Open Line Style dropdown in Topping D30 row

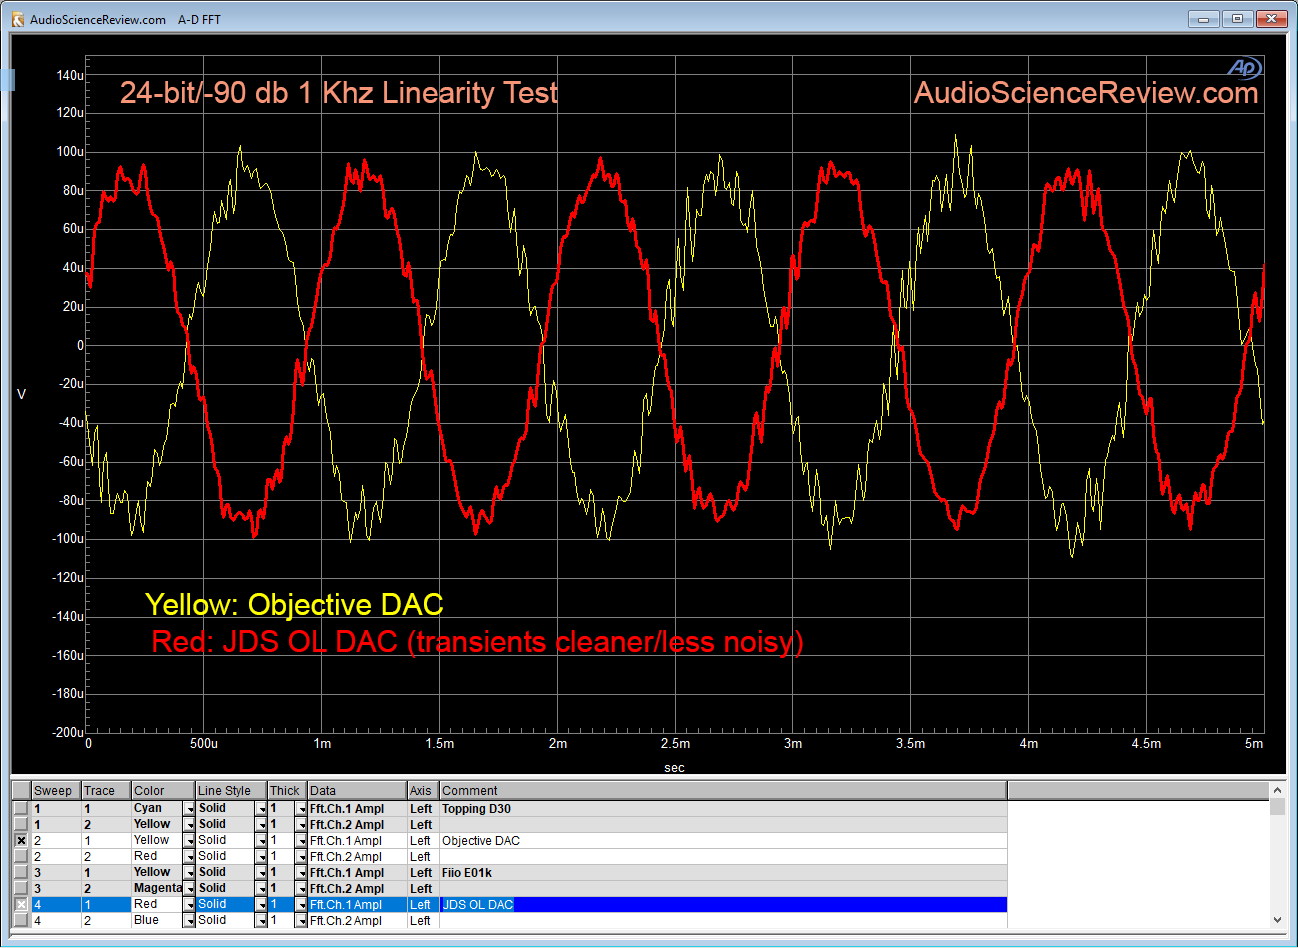coord(261,809)
